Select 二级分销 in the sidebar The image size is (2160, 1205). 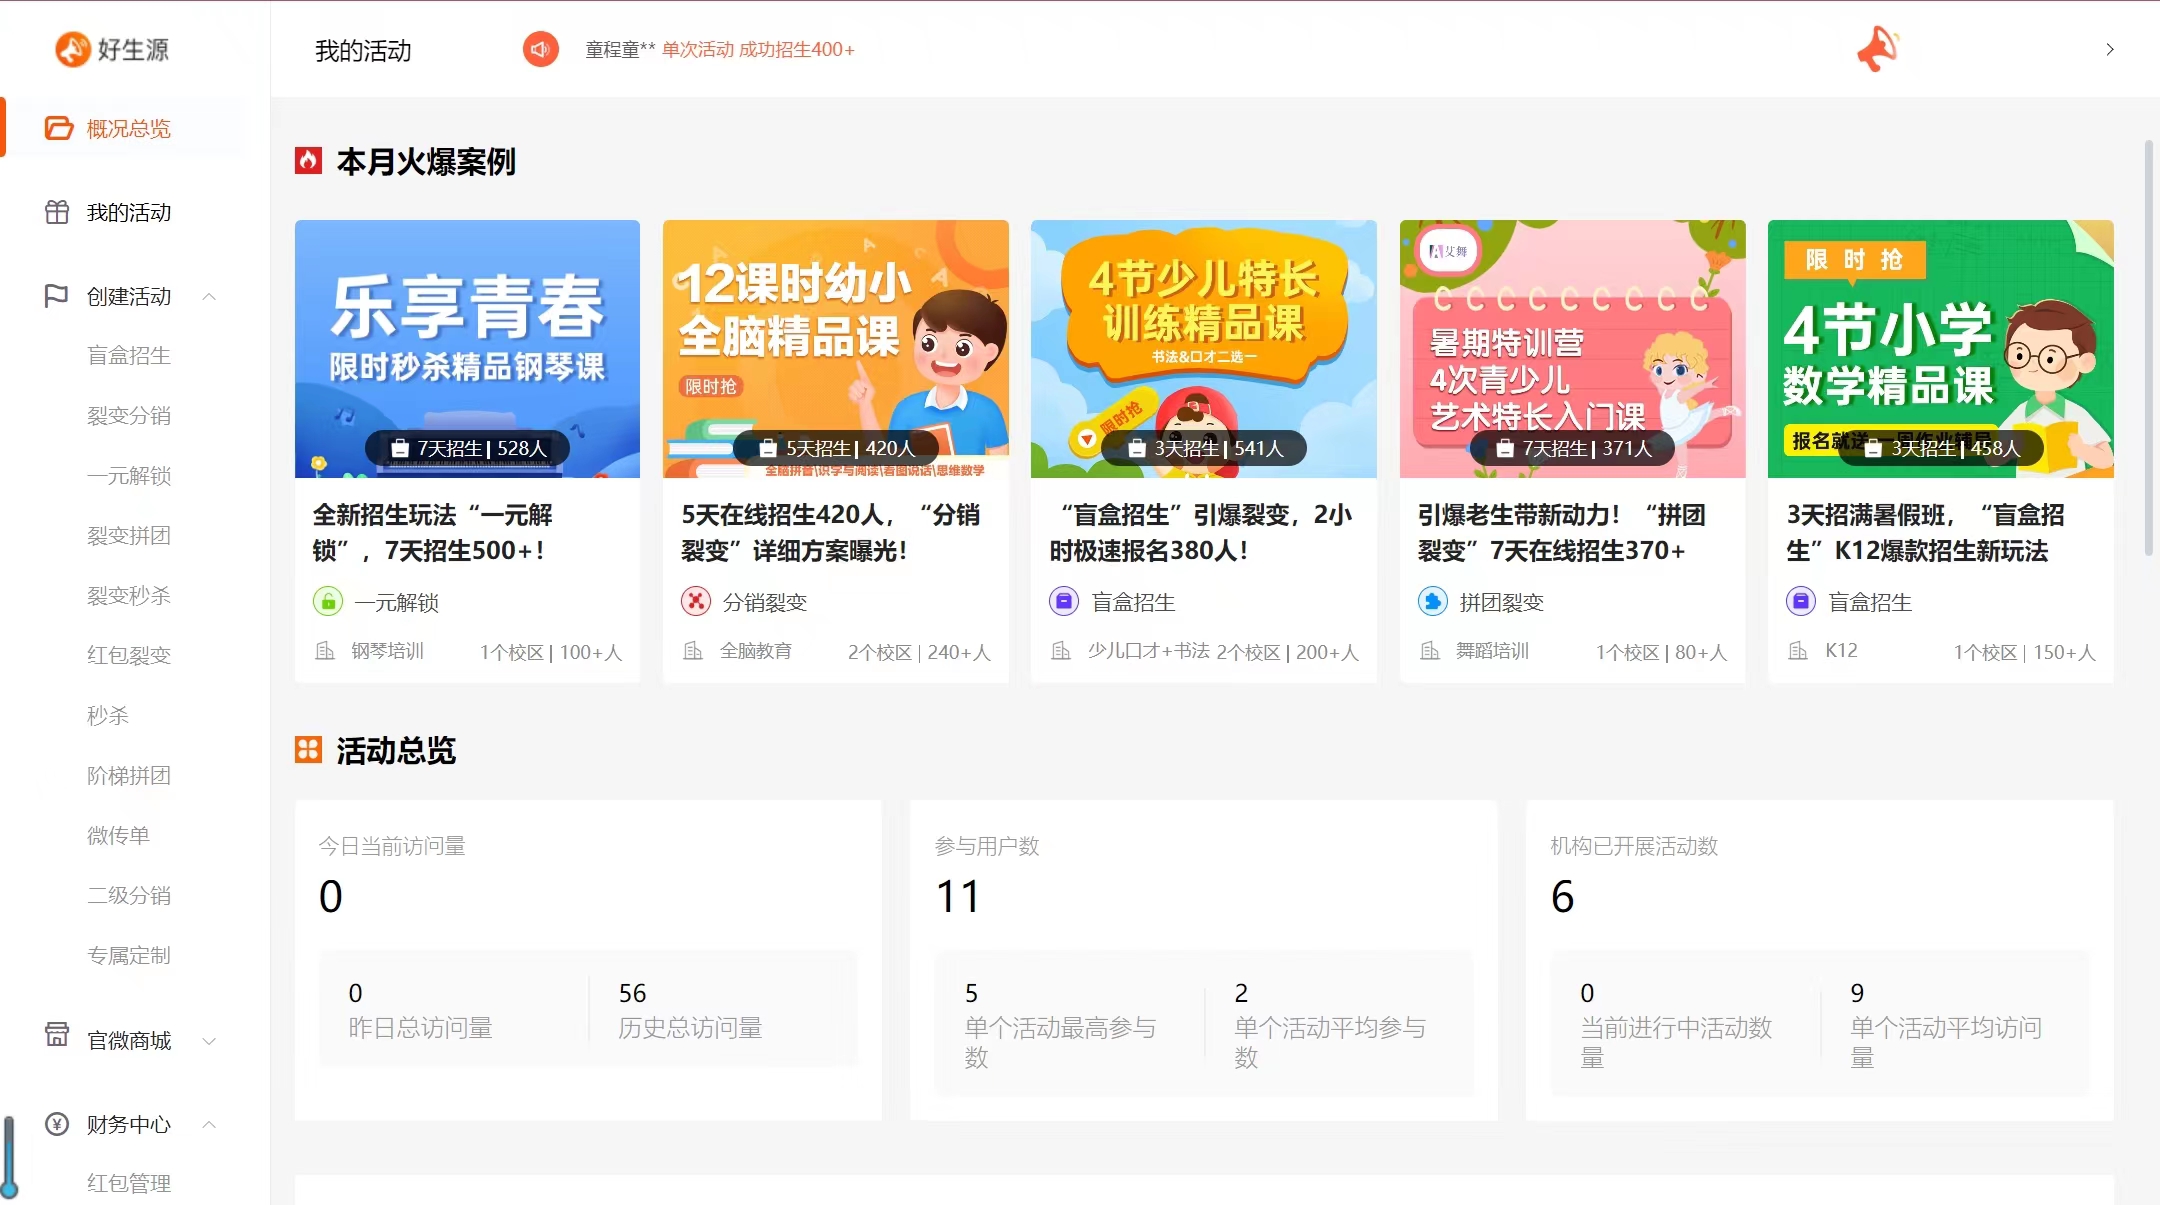pyautogui.click(x=129, y=895)
